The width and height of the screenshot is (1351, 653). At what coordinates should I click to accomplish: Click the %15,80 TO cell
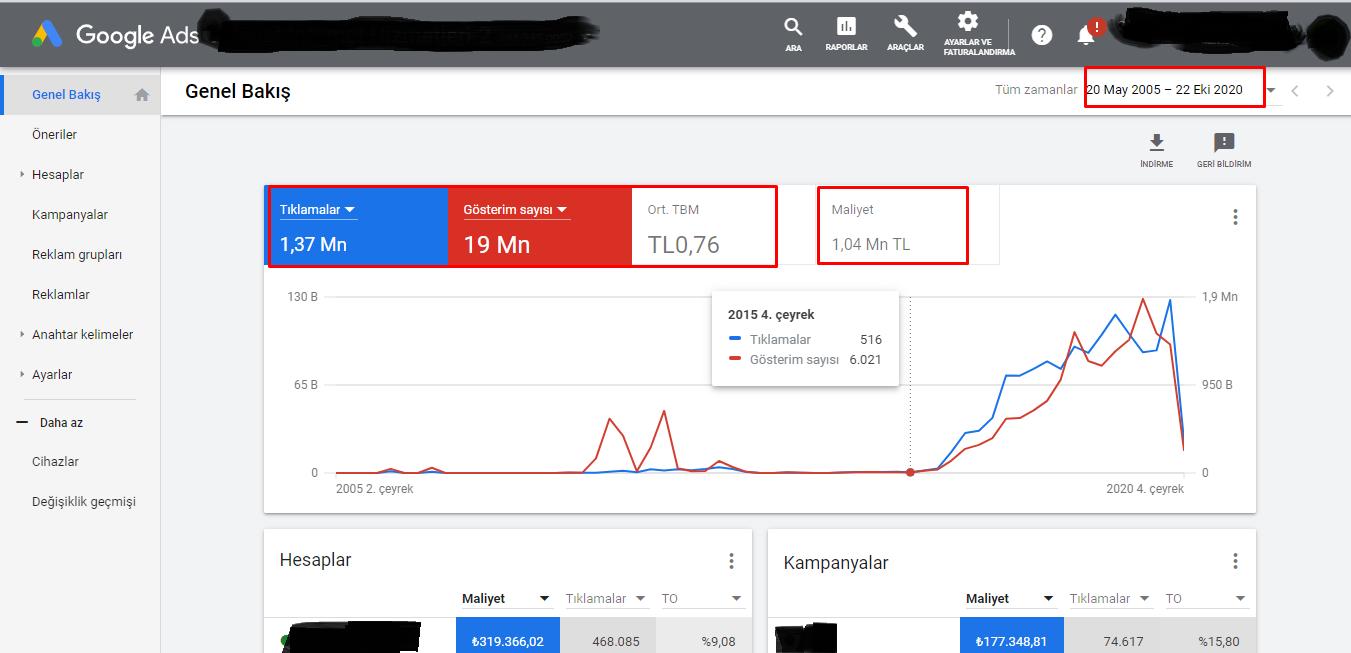(x=1208, y=635)
